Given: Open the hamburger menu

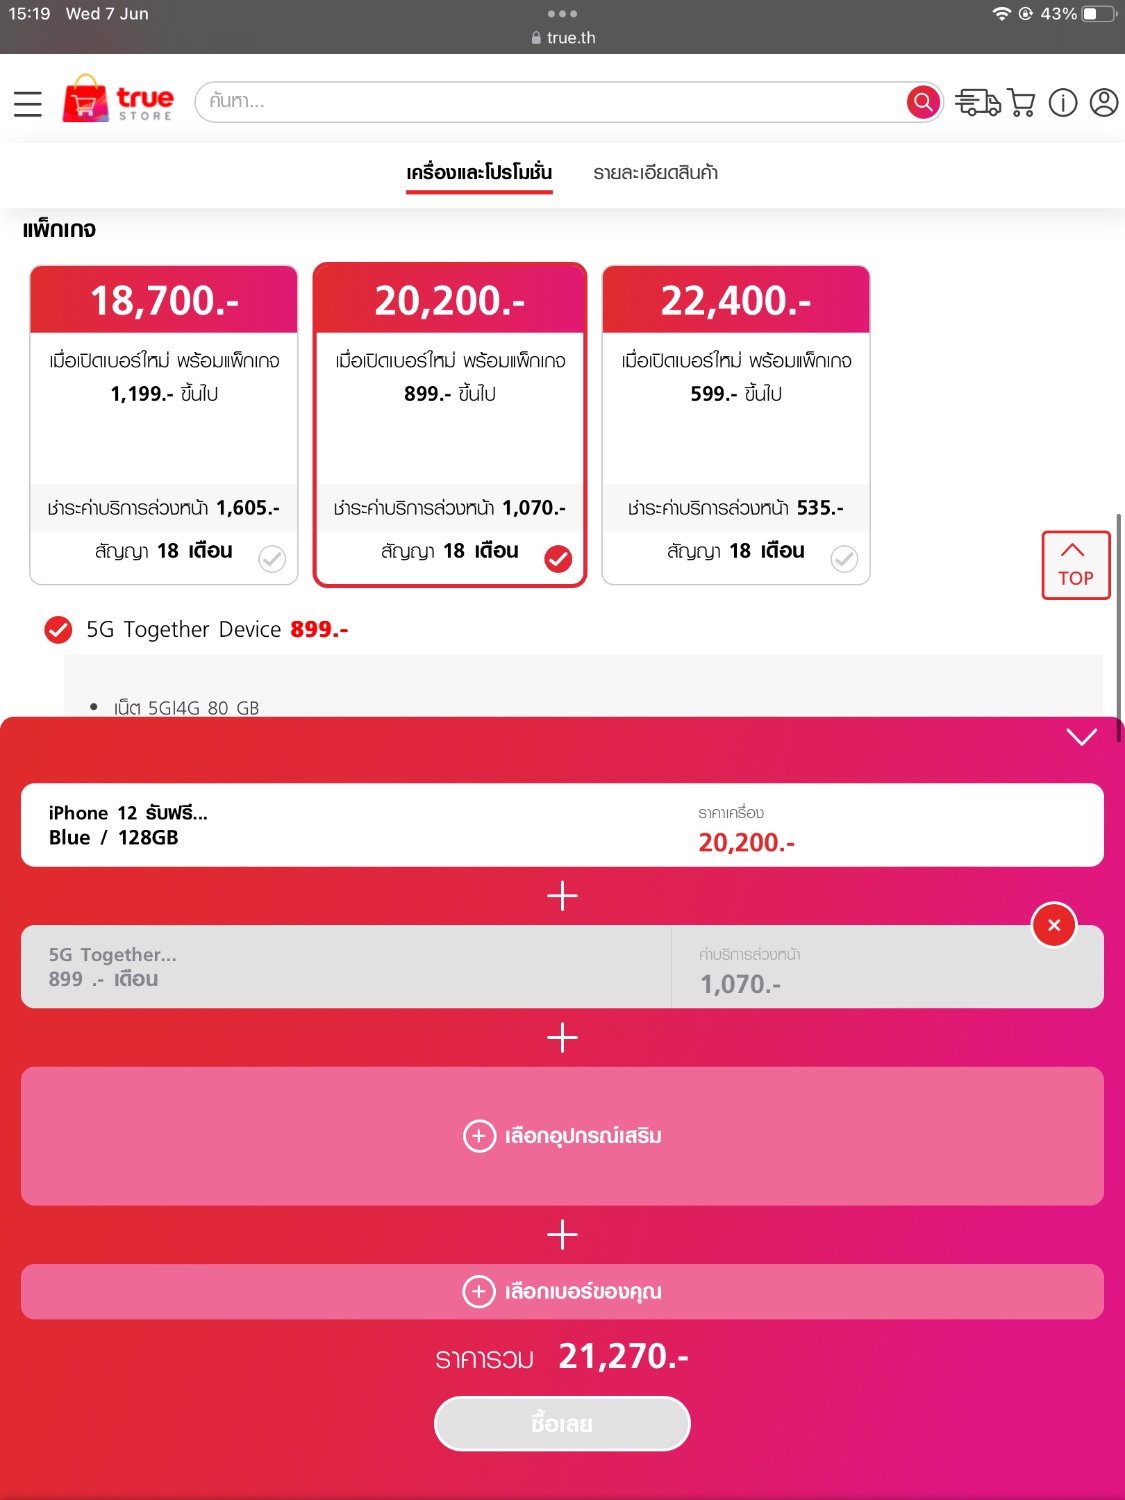Looking at the screenshot, I should point(28,103).
